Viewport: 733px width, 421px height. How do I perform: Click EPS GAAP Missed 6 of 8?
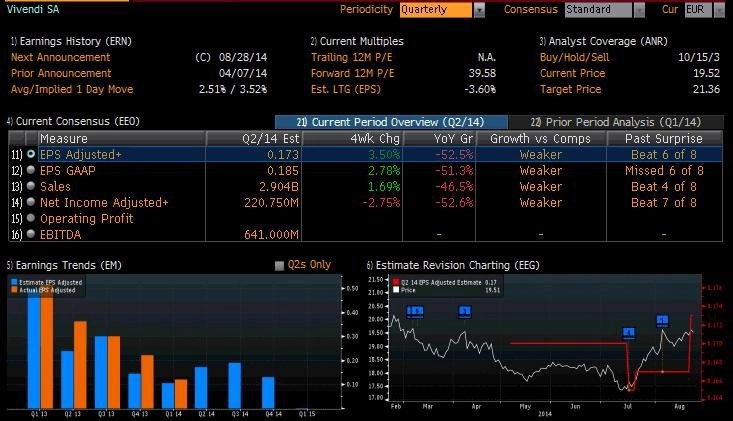tap(664, 171)
